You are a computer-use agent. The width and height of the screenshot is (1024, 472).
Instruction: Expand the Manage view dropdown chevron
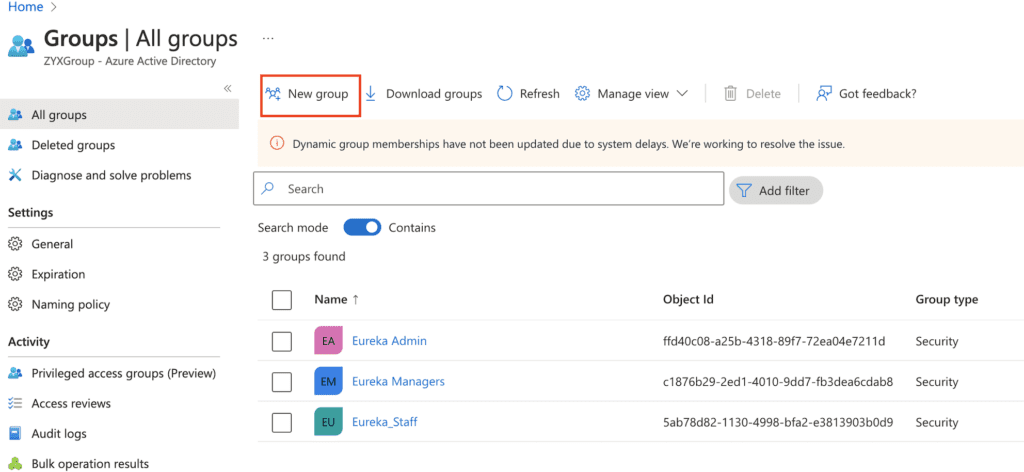click(682, 93)
